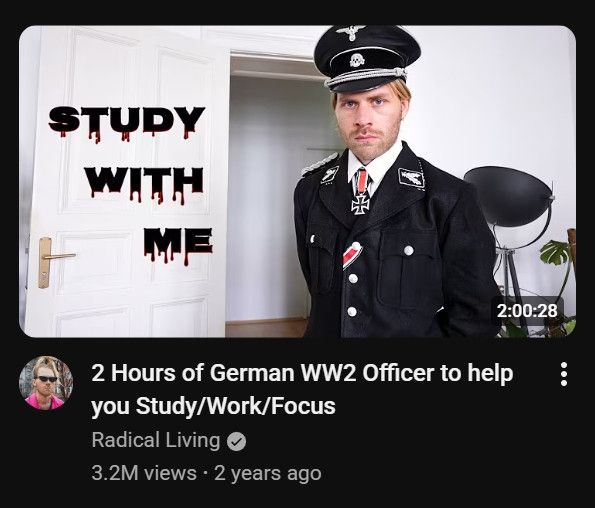The width and height of the screenshot is (595, 508).
Task: Click the green plant leaf in thumbnail
Action: pos(556,252)
